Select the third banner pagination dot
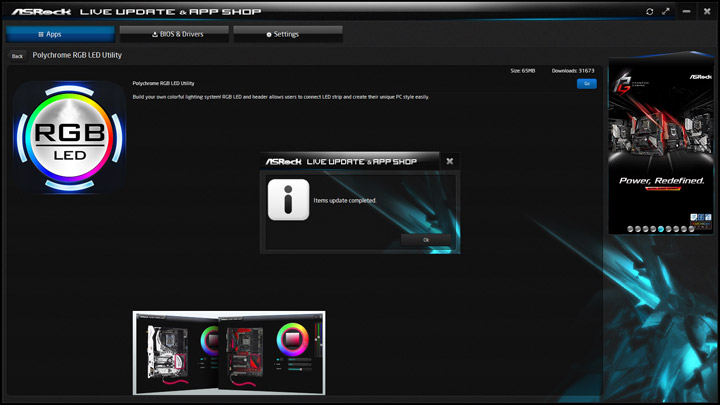This screenshot has width=720, height=405. 646,229
